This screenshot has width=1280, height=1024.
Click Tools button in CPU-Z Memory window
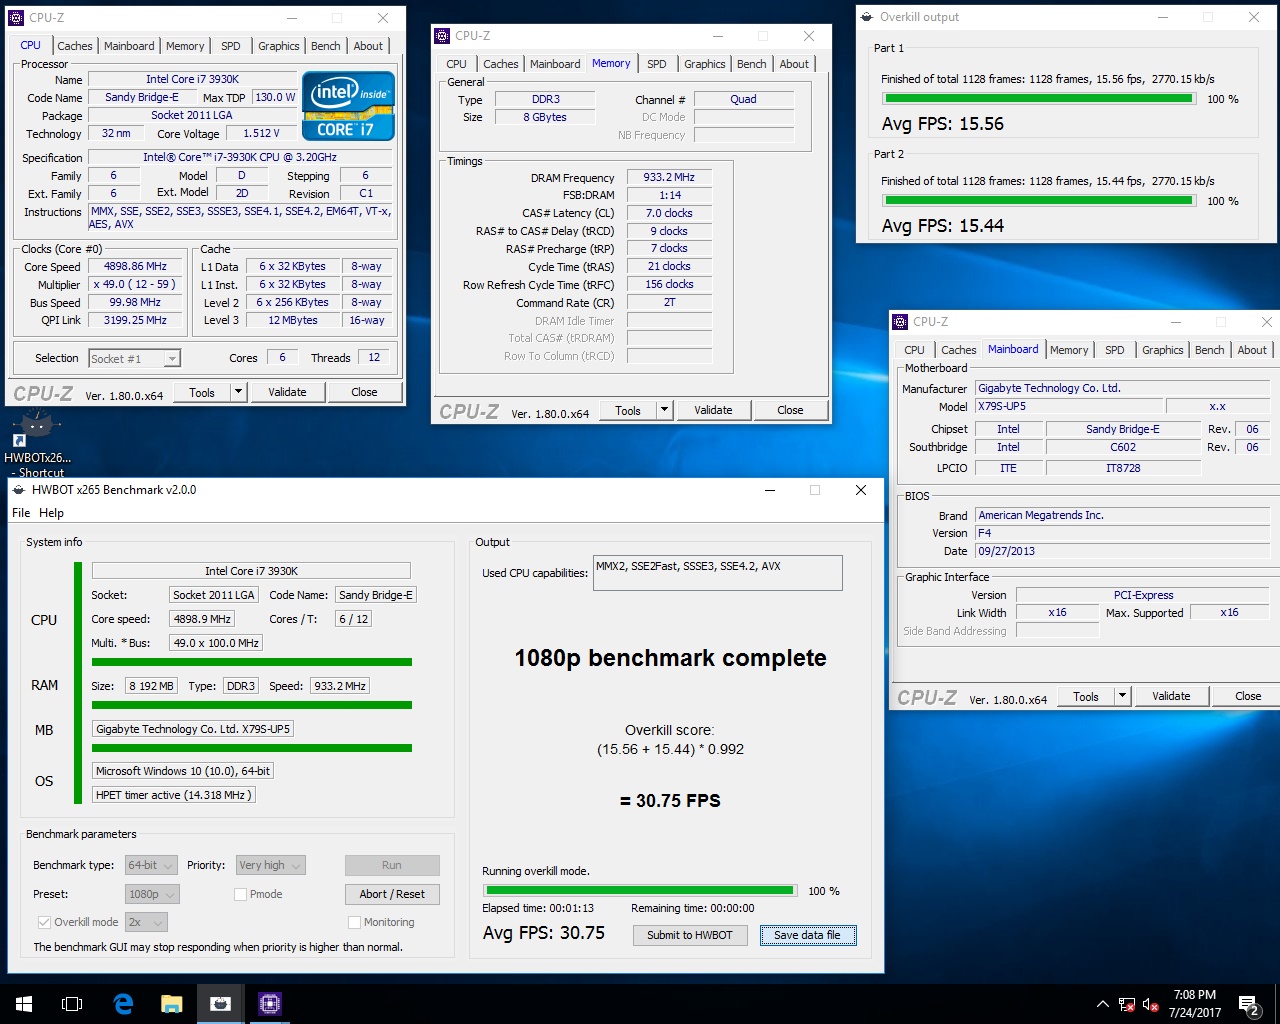point(628,410)
